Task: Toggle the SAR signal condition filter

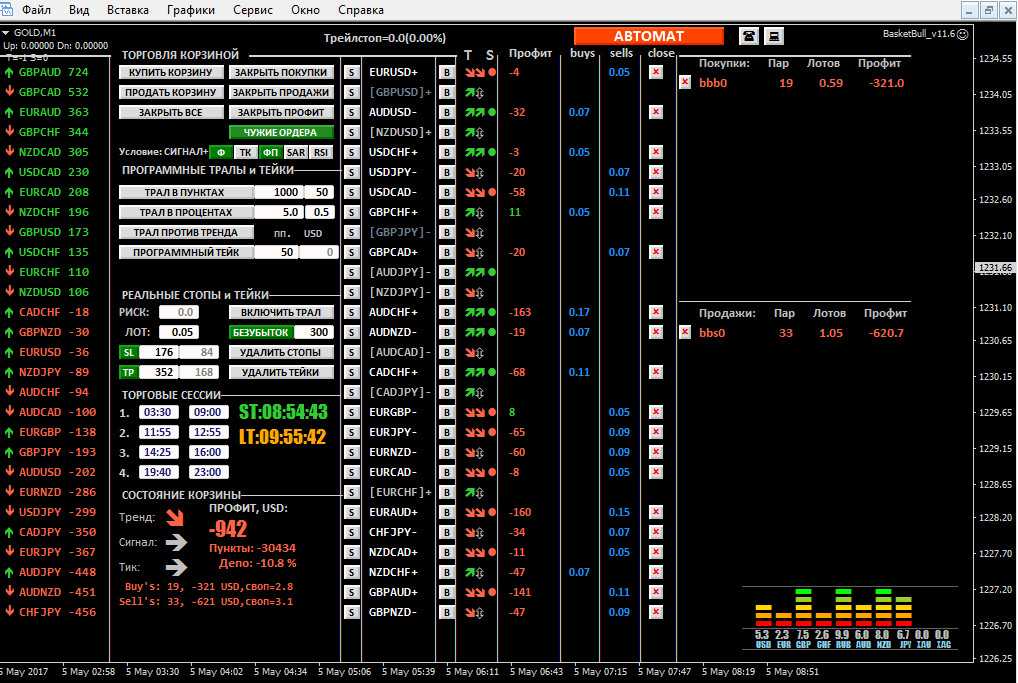Action: pos(296,152)
